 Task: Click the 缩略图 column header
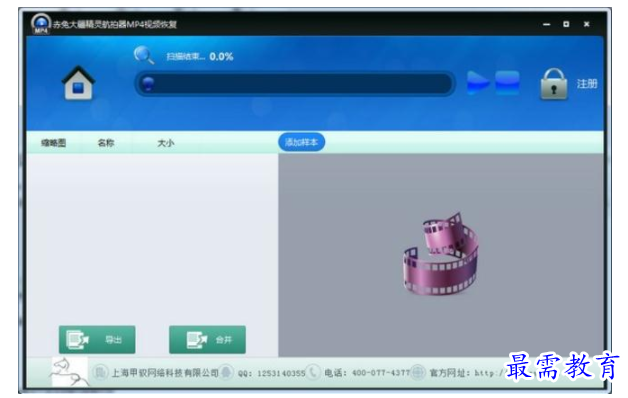tap(54, 143)
